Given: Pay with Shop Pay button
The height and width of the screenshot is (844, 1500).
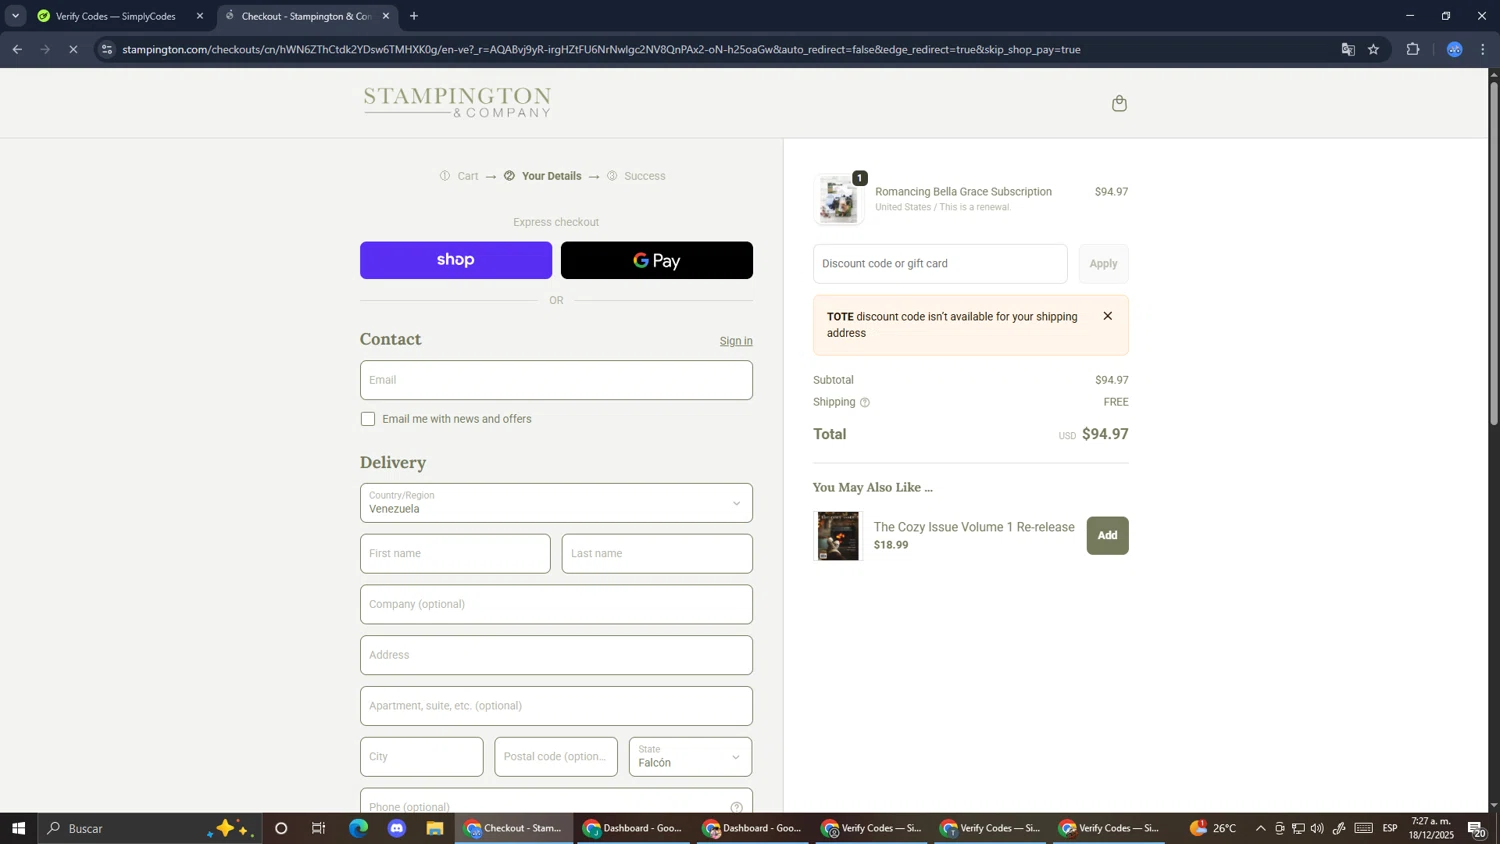Looking at the screenshot, I should 456,261.
